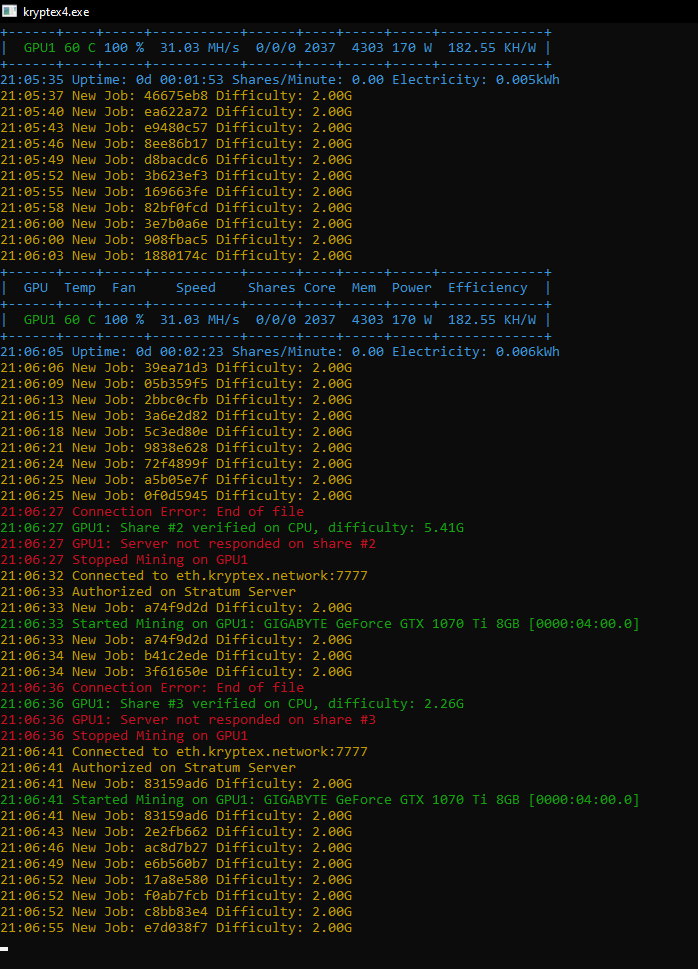
Task: Click the Power column header
Action: point(411,288)
